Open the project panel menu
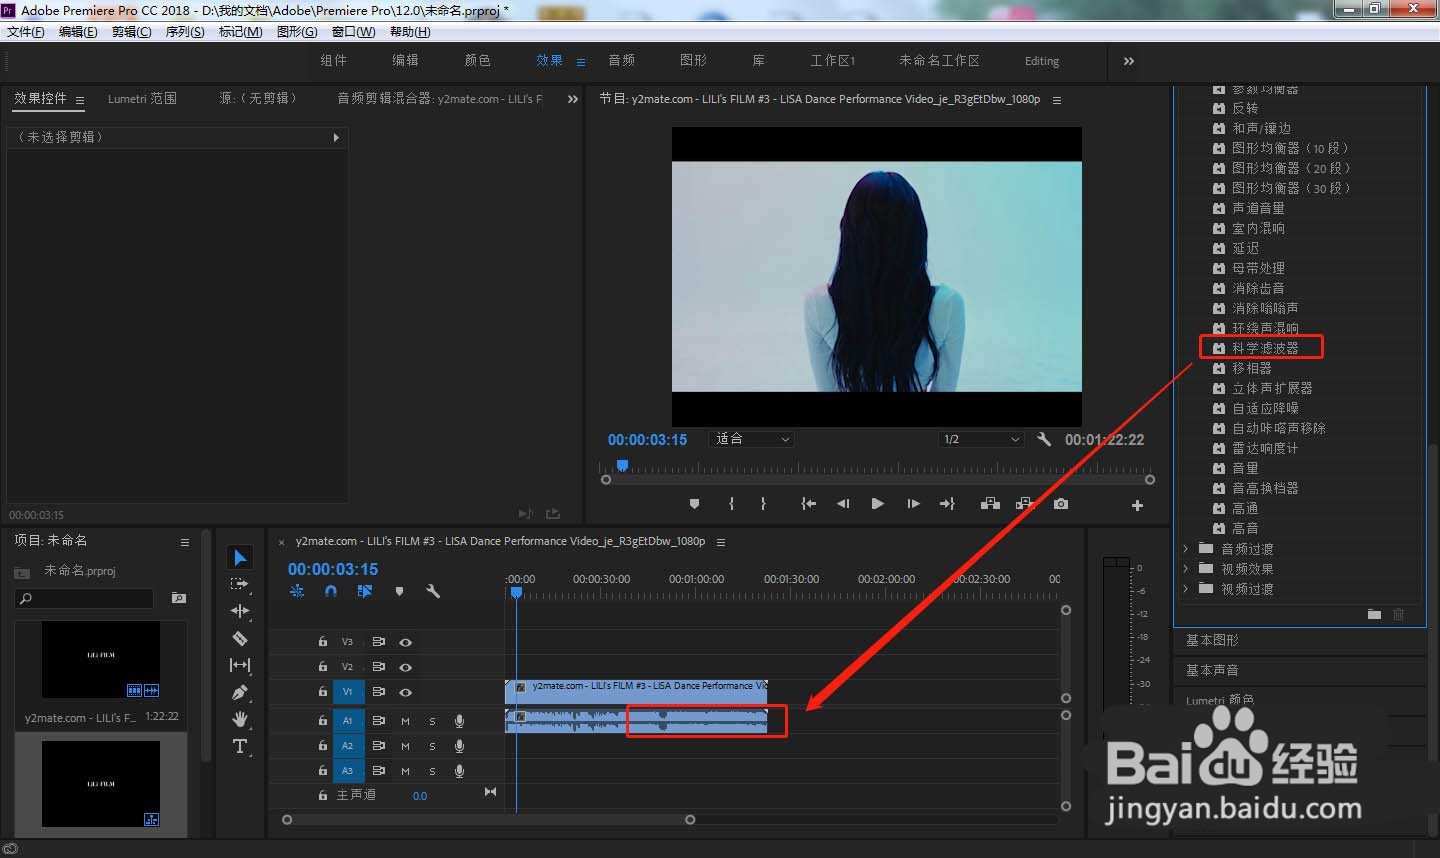The width and height of the screenshot is (1440, 858). pyautogui.click(x=185, y=542)
